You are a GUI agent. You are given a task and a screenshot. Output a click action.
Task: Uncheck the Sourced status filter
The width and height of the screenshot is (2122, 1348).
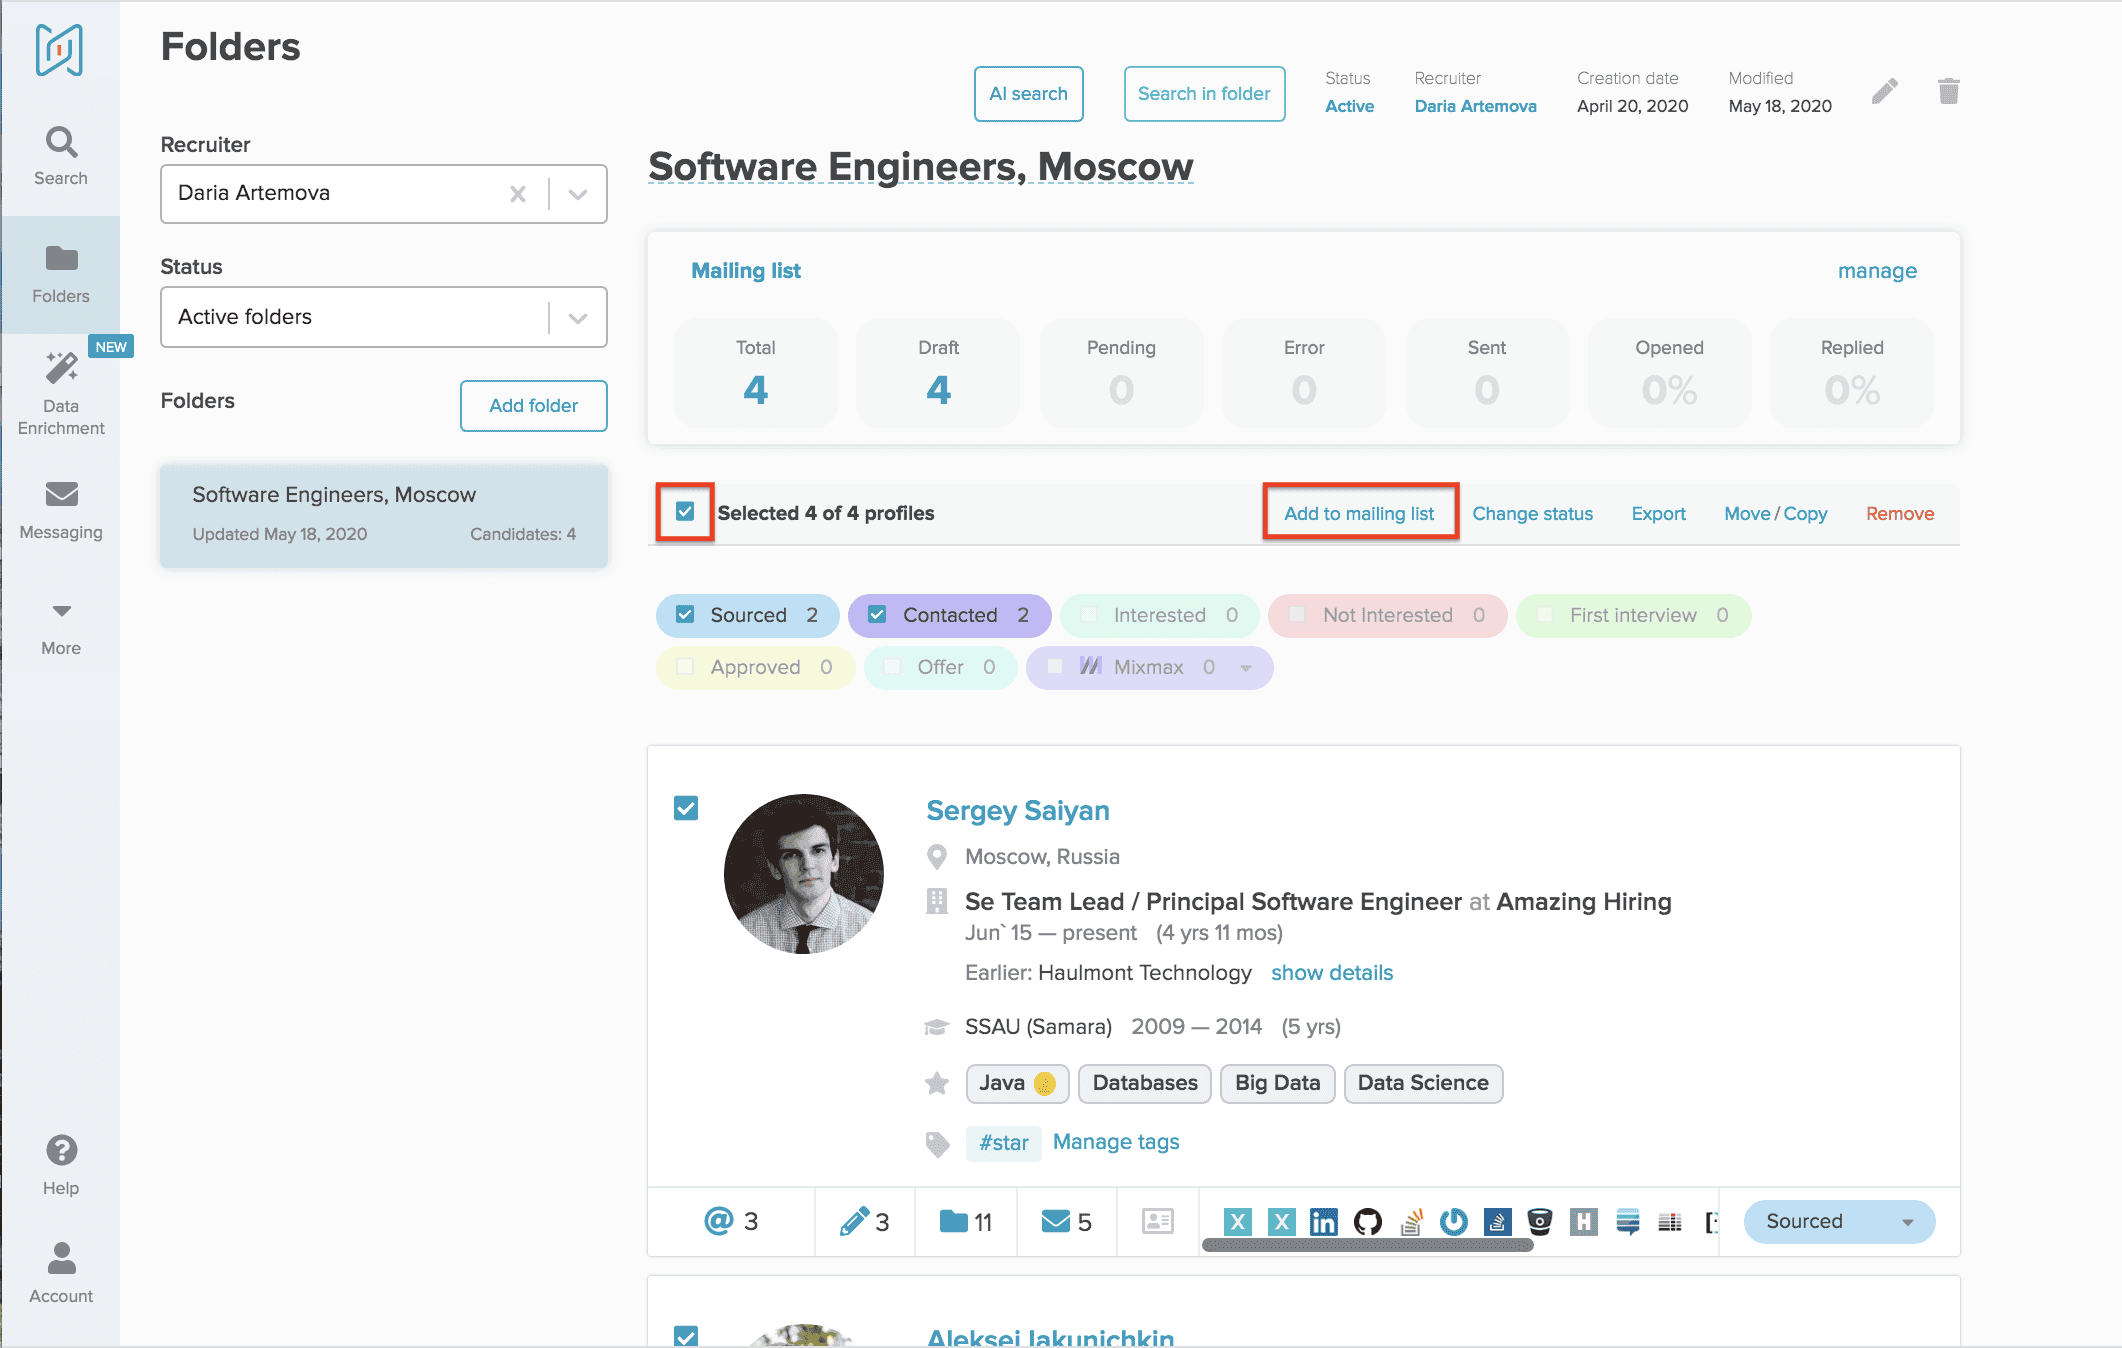click(x=685, y=615)
